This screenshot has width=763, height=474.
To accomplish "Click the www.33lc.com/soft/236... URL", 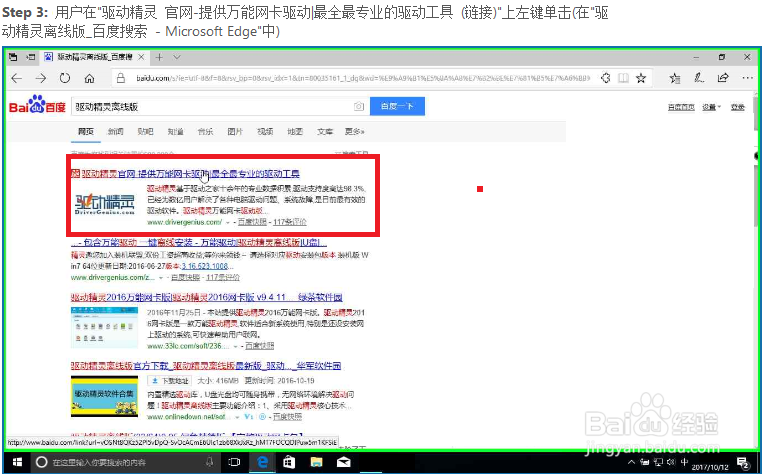I will (x=187, y=346).
